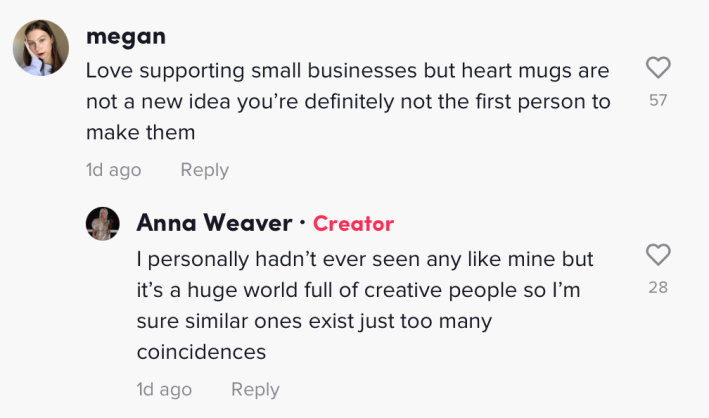The height and width of the screenshot is (418, 709).
Task: Click the 1d ago timestamp under Anna's reply
Action: (164, 389)
